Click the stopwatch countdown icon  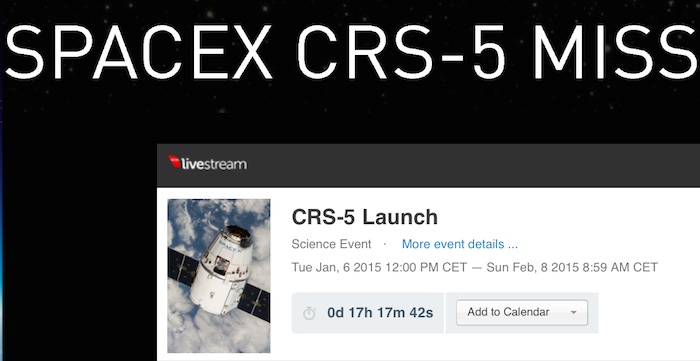point(309,313)
